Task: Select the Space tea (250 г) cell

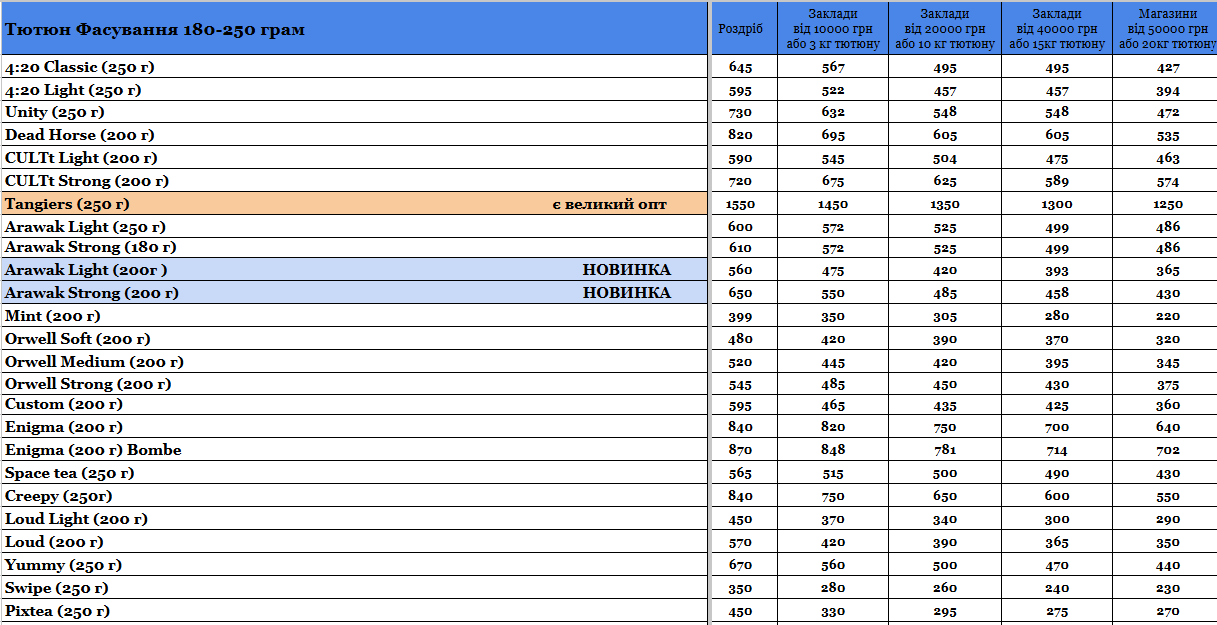Action: 354,473
